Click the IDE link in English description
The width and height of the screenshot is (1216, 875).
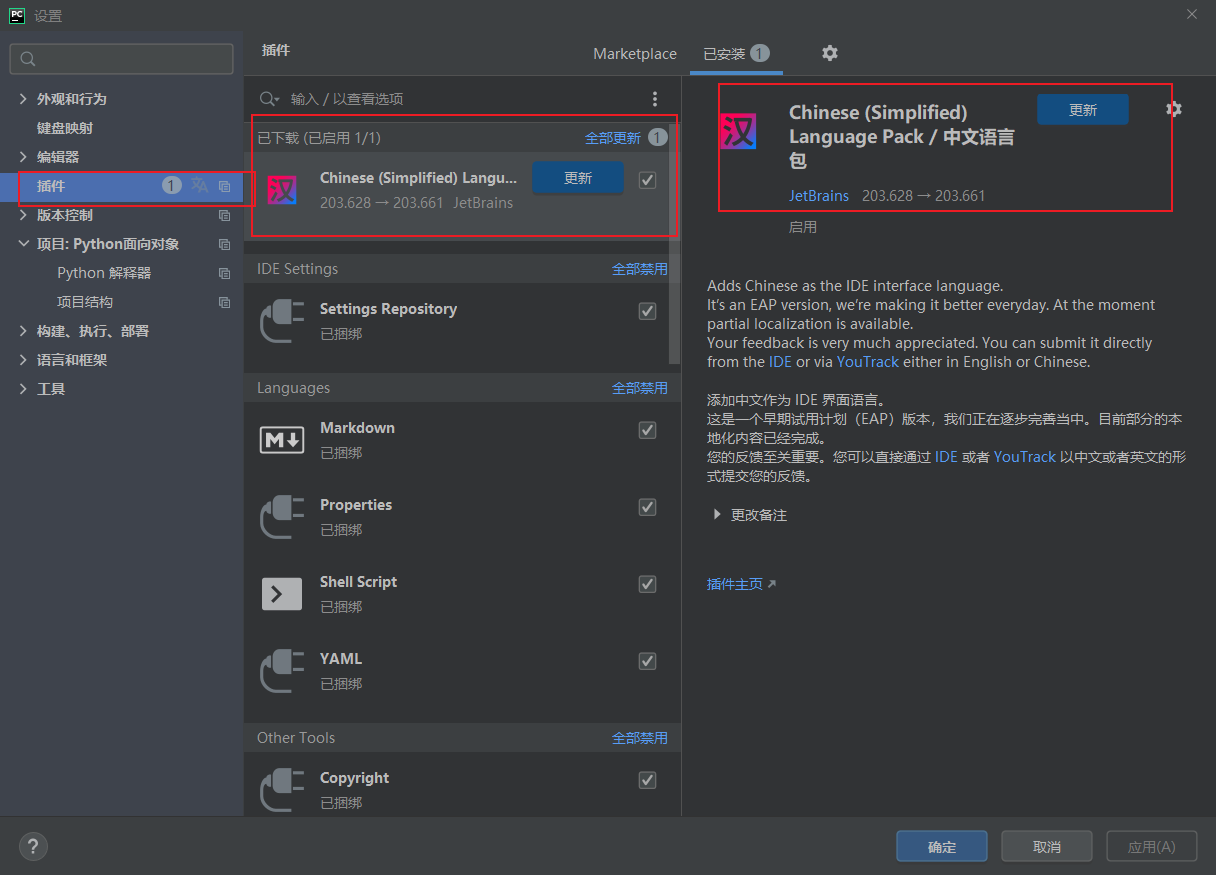tap(780, 362)
